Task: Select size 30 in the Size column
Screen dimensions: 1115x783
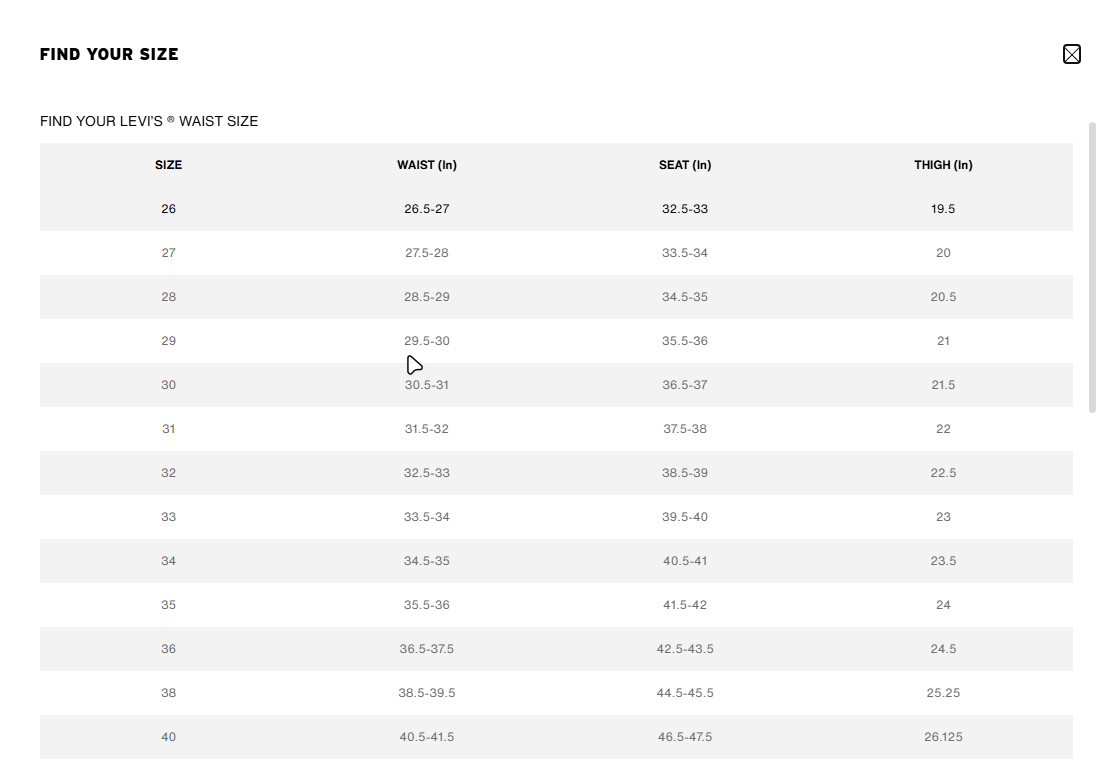Action: pyautogui.click(x=168, y=385)
